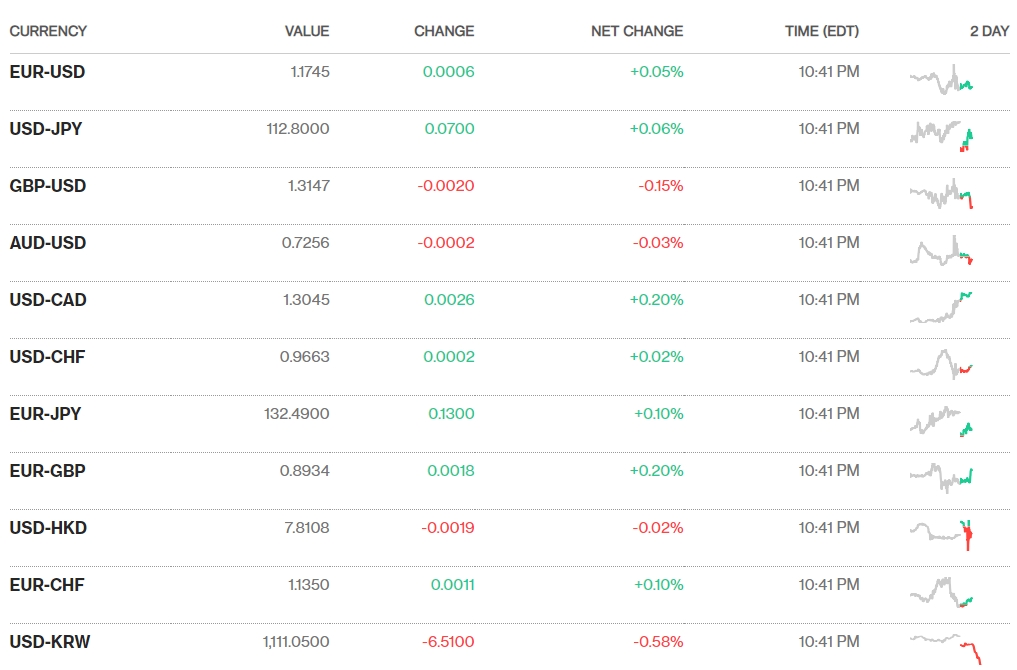1017x670 pixels.
Task: Open the USD-JPY currency pair link
Action: (46, 129)
